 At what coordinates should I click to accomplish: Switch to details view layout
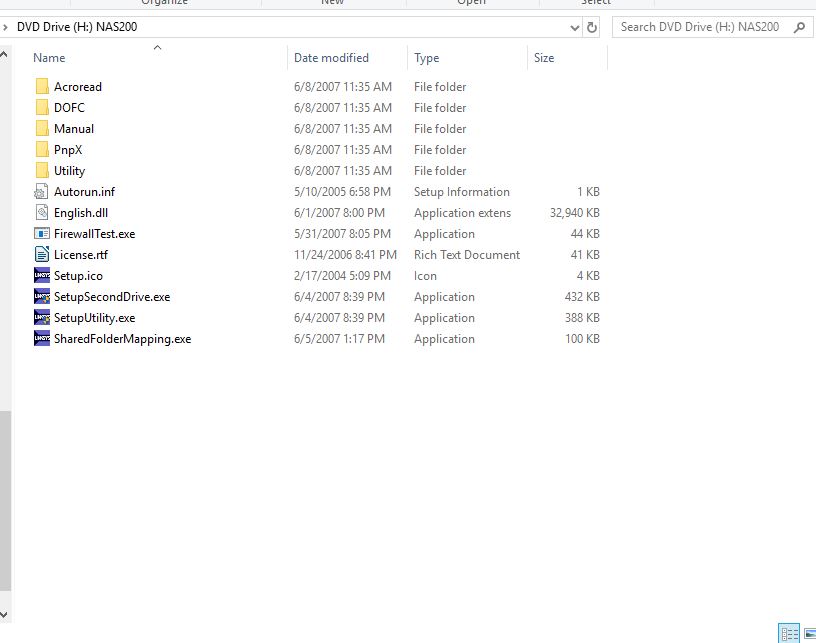tap(789, 634)
